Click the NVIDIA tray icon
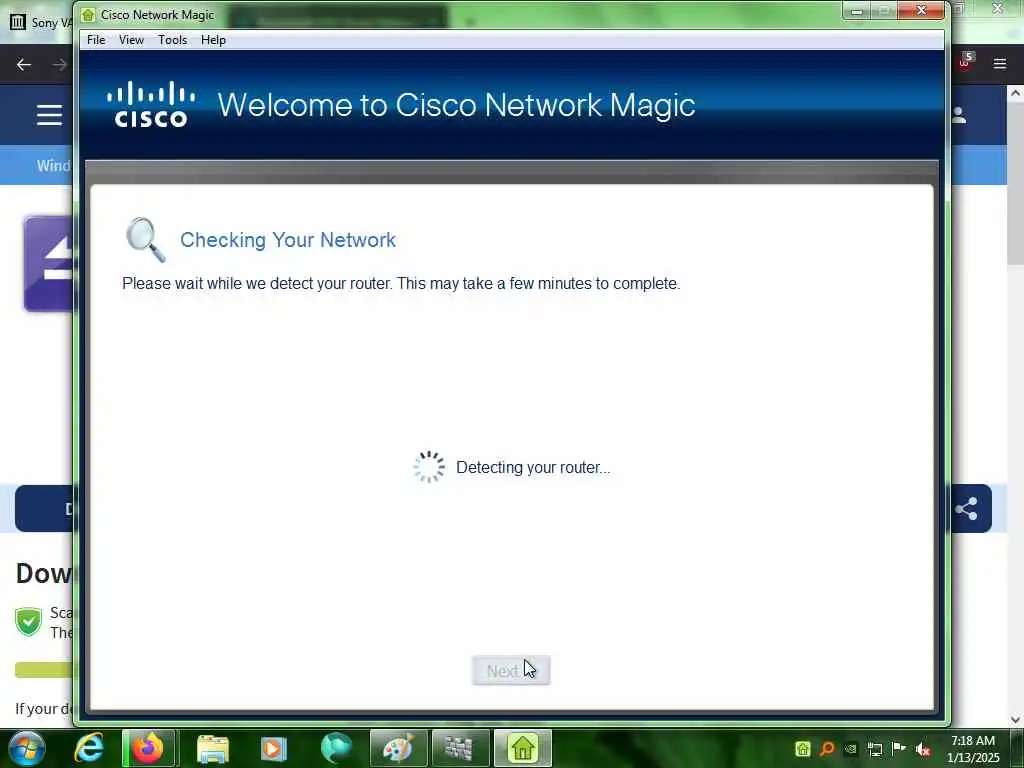1024x768 pixels. coord(851,748)
